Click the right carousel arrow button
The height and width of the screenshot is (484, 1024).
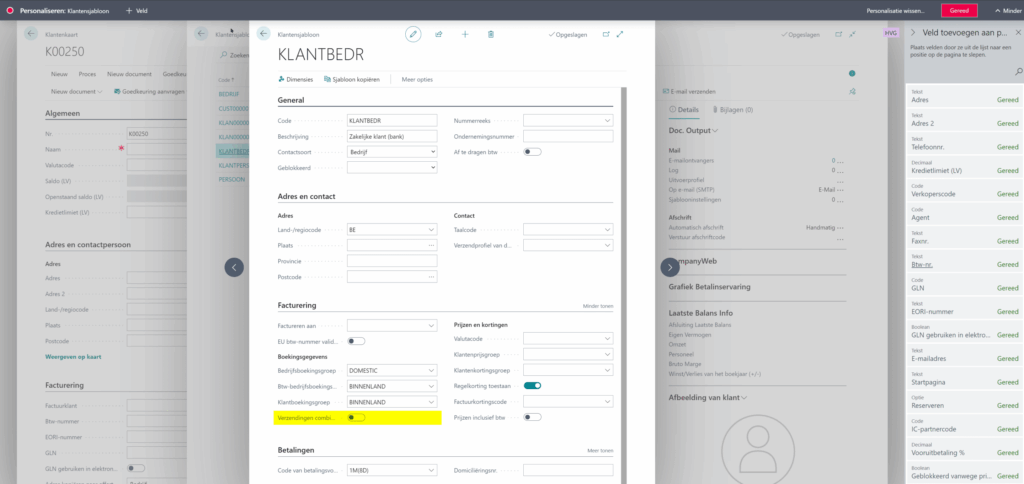(x=670, y=267)
